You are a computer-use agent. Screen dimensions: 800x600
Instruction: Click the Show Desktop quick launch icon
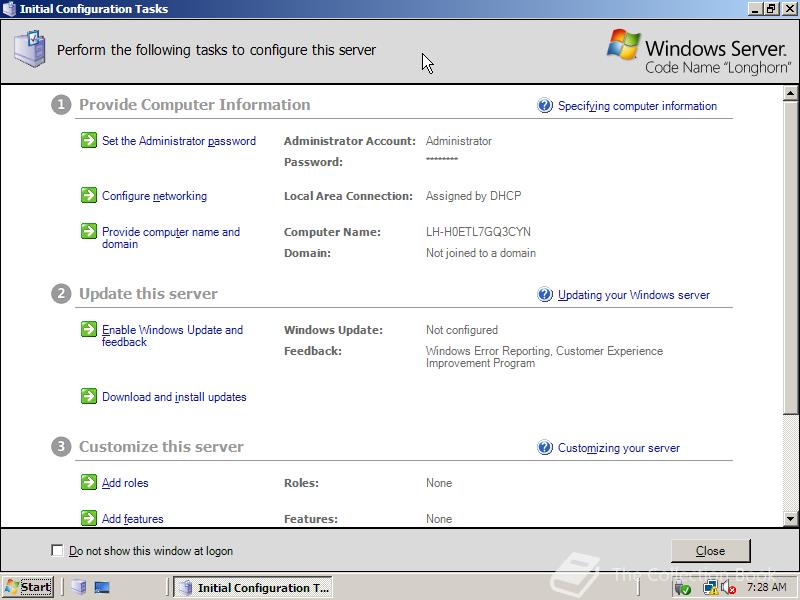[x=102, y=587]
